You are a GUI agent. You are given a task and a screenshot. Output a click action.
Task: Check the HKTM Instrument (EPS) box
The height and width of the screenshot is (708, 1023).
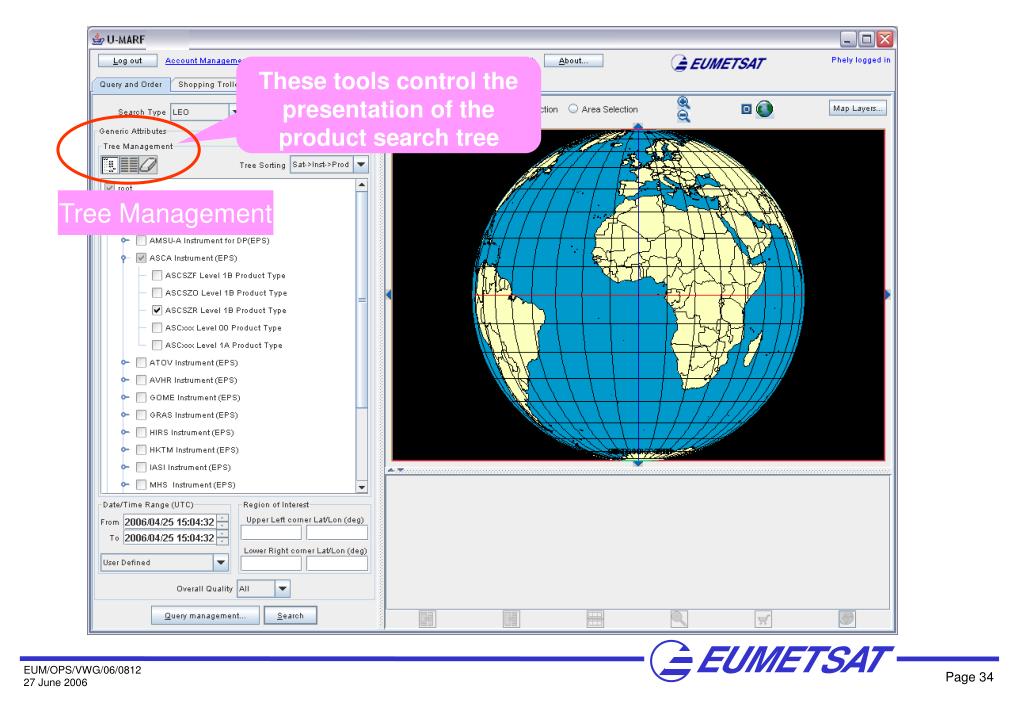coord(141,450)
